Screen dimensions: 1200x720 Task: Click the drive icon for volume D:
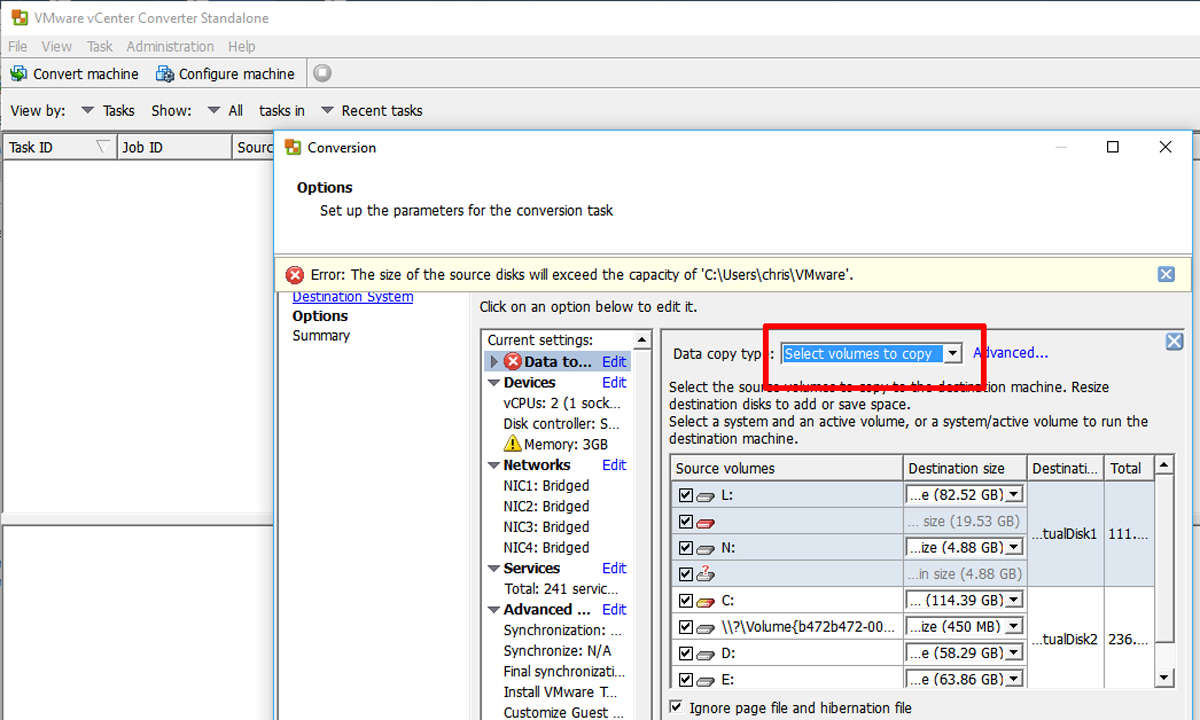click(706, 653)
